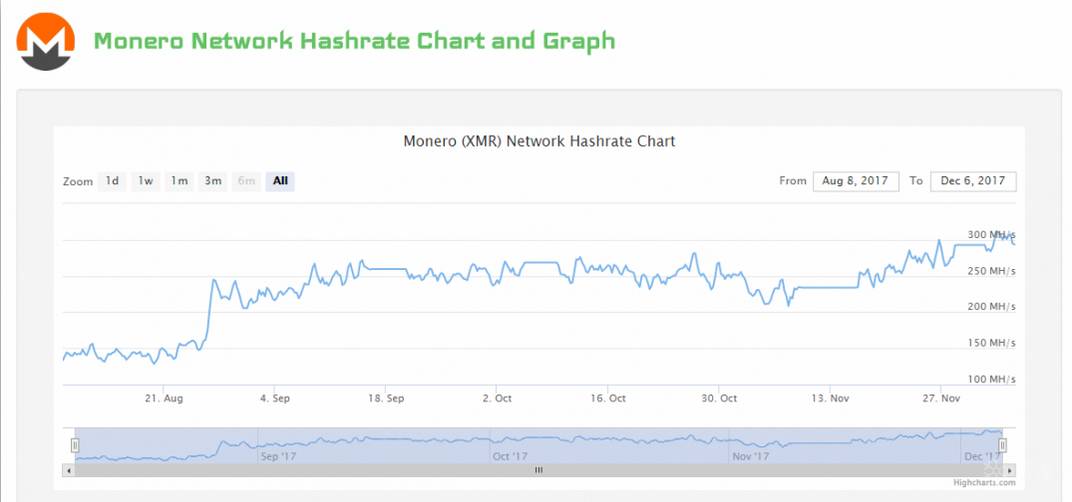Set chart zoom to 1d
1072x502 pixels.
pos(113,181)
